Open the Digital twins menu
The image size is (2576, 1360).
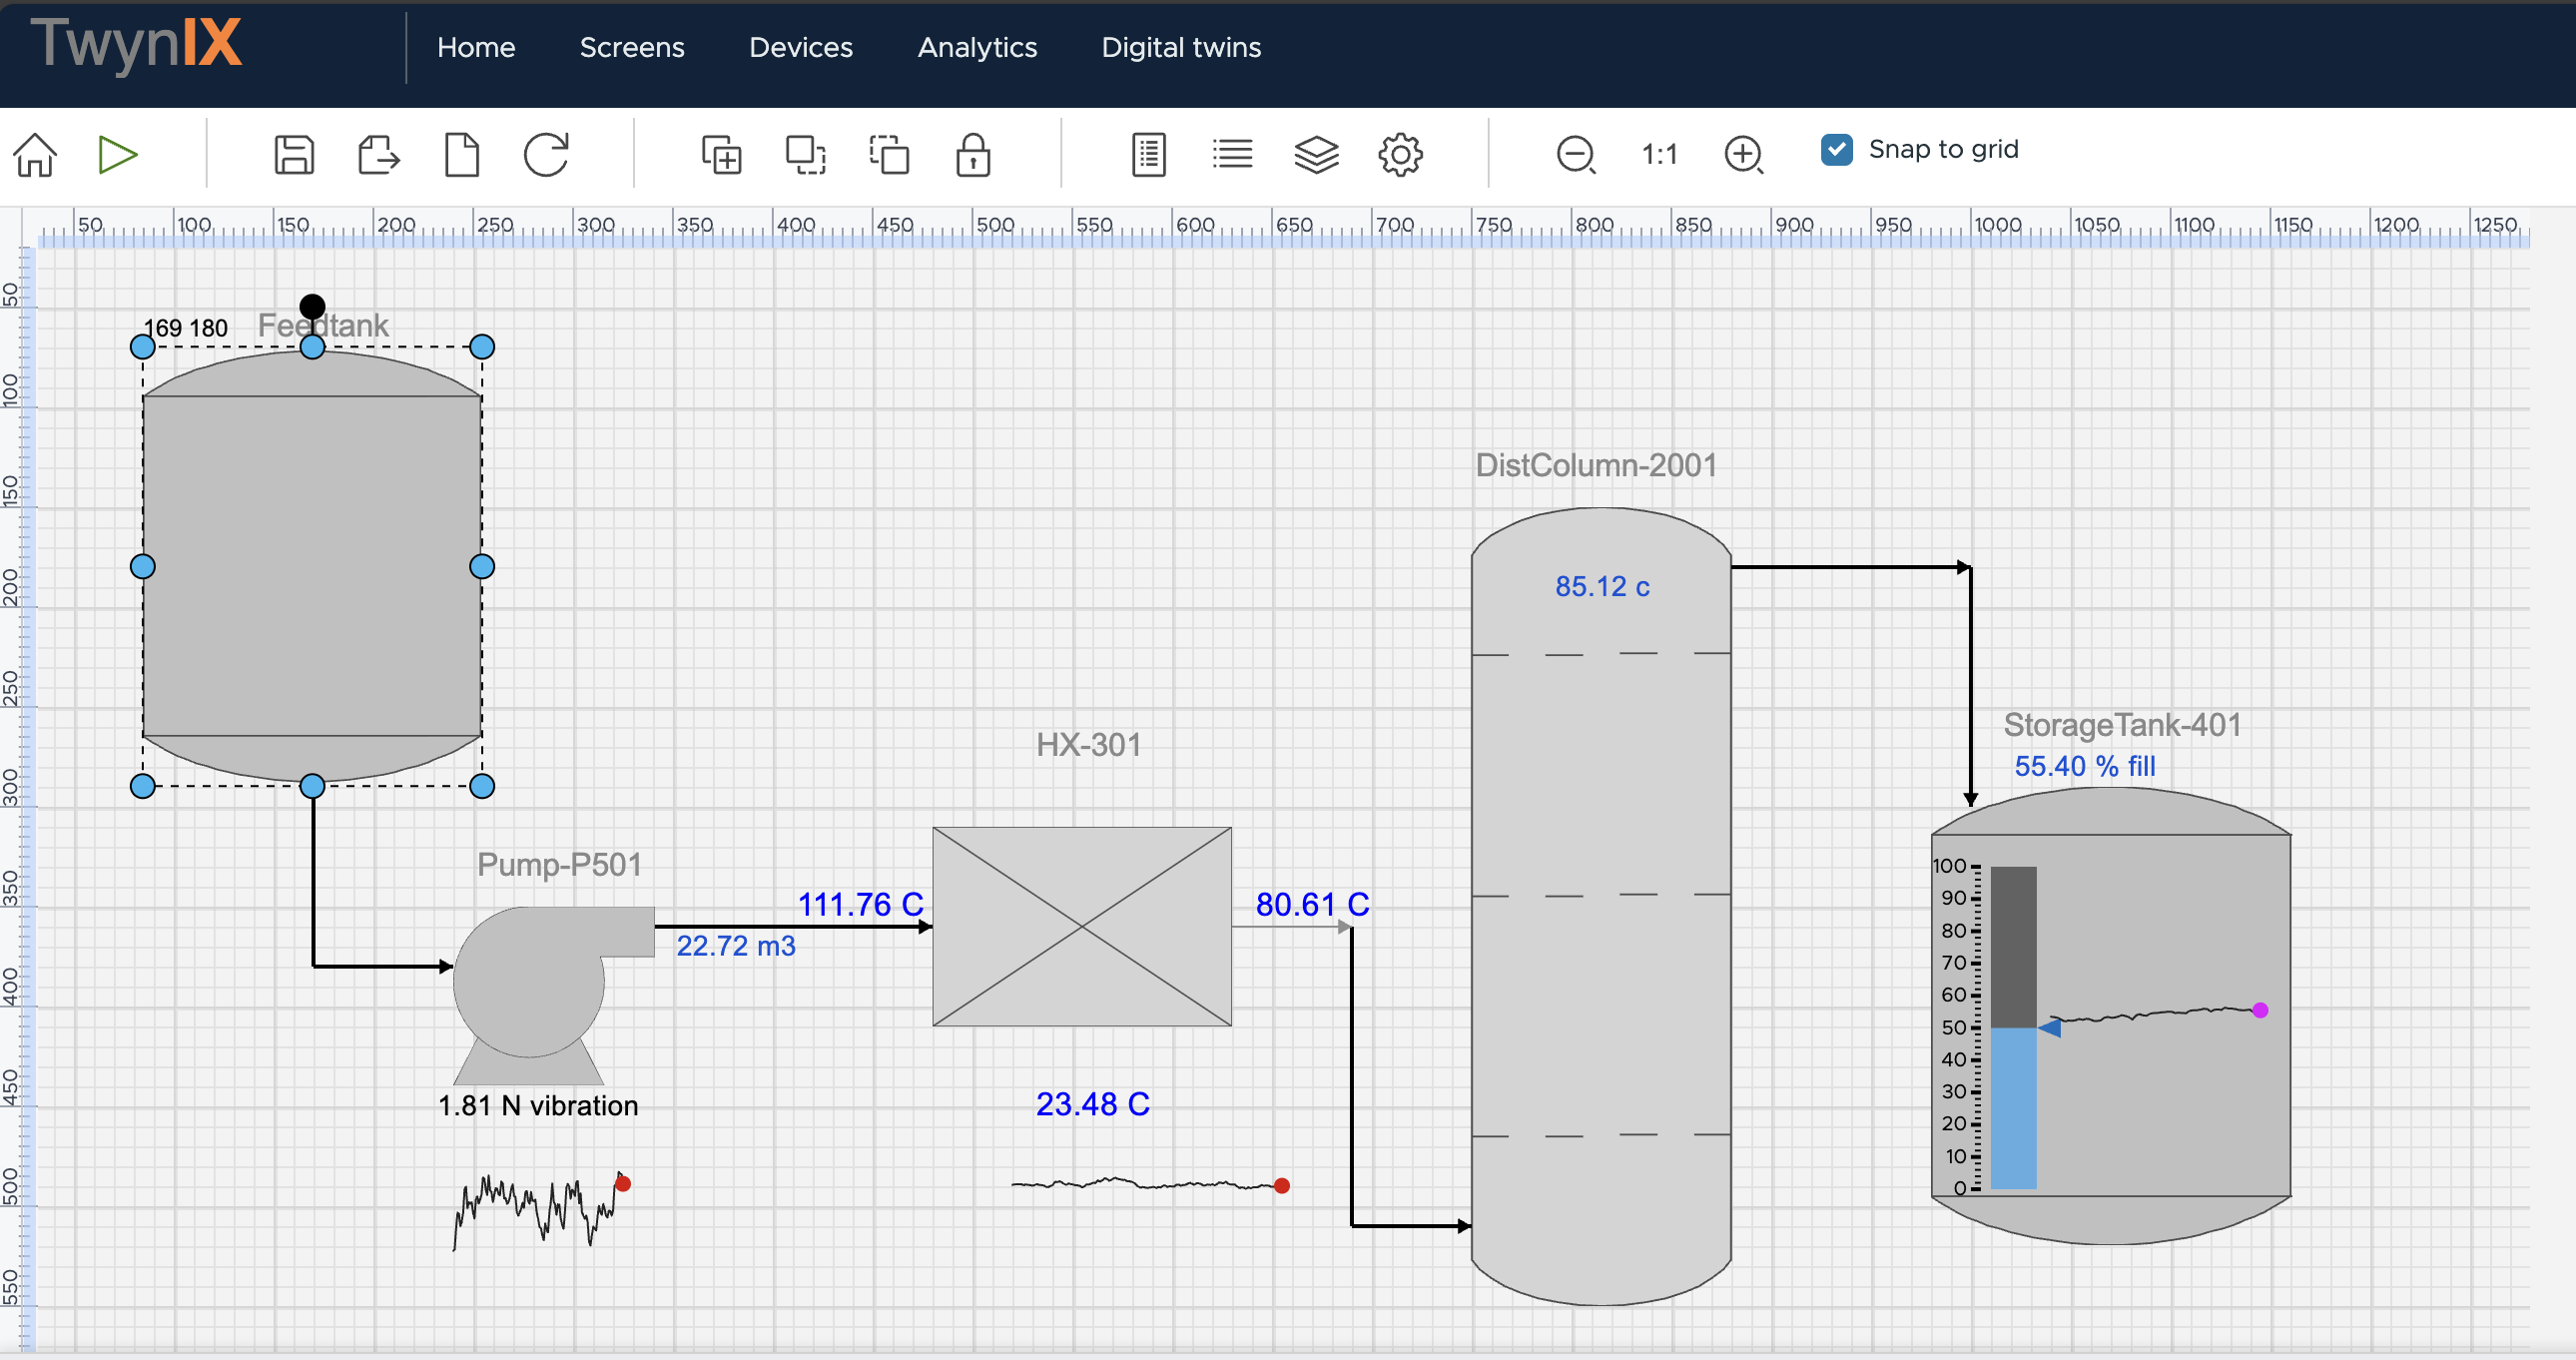click(x=1181, y=47)
